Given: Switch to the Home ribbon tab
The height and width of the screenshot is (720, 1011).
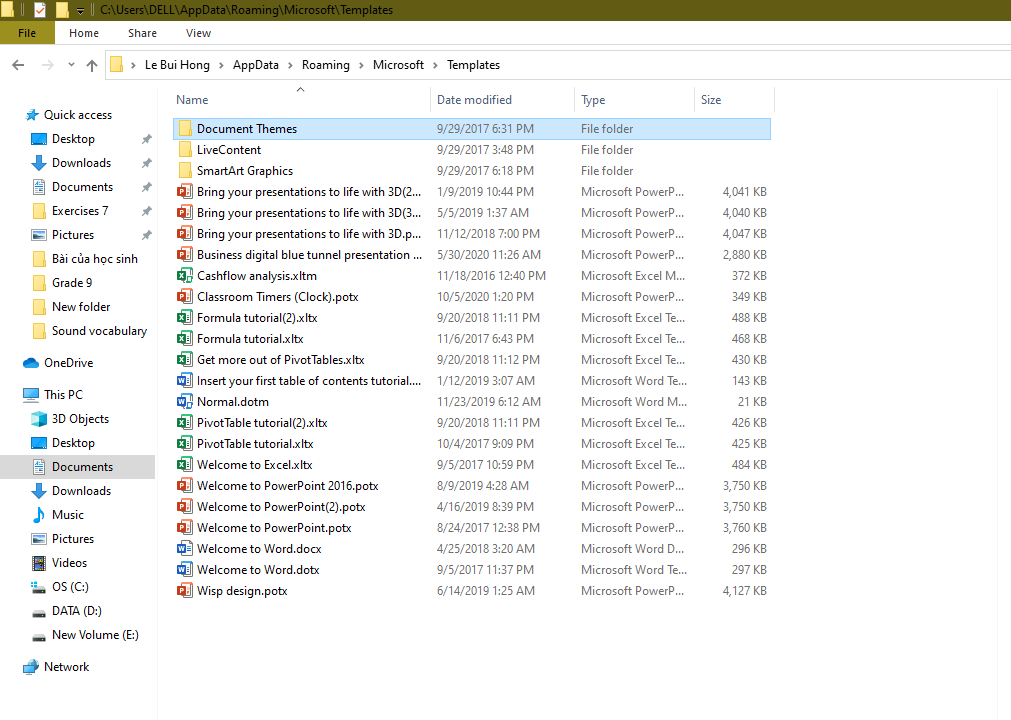Looking at the screenshot, I should 84,33.
